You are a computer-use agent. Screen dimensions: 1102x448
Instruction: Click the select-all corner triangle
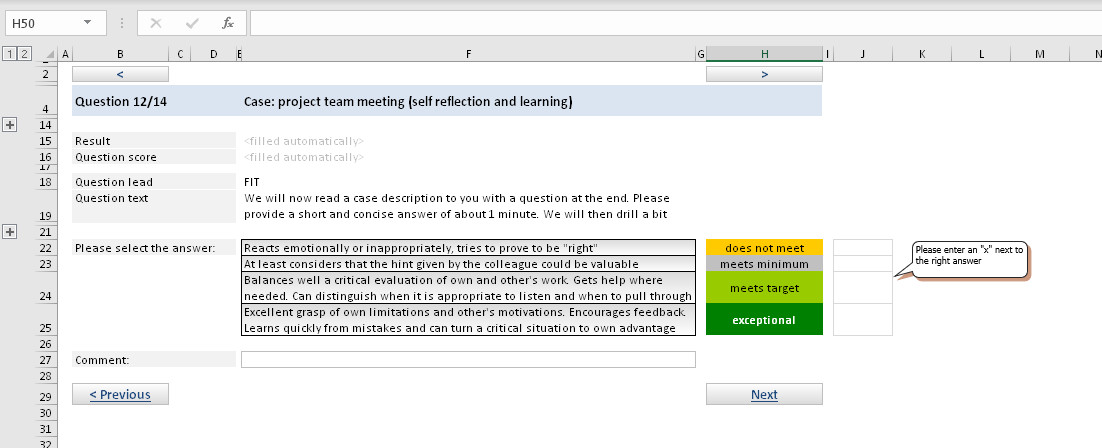click(50, 54)
